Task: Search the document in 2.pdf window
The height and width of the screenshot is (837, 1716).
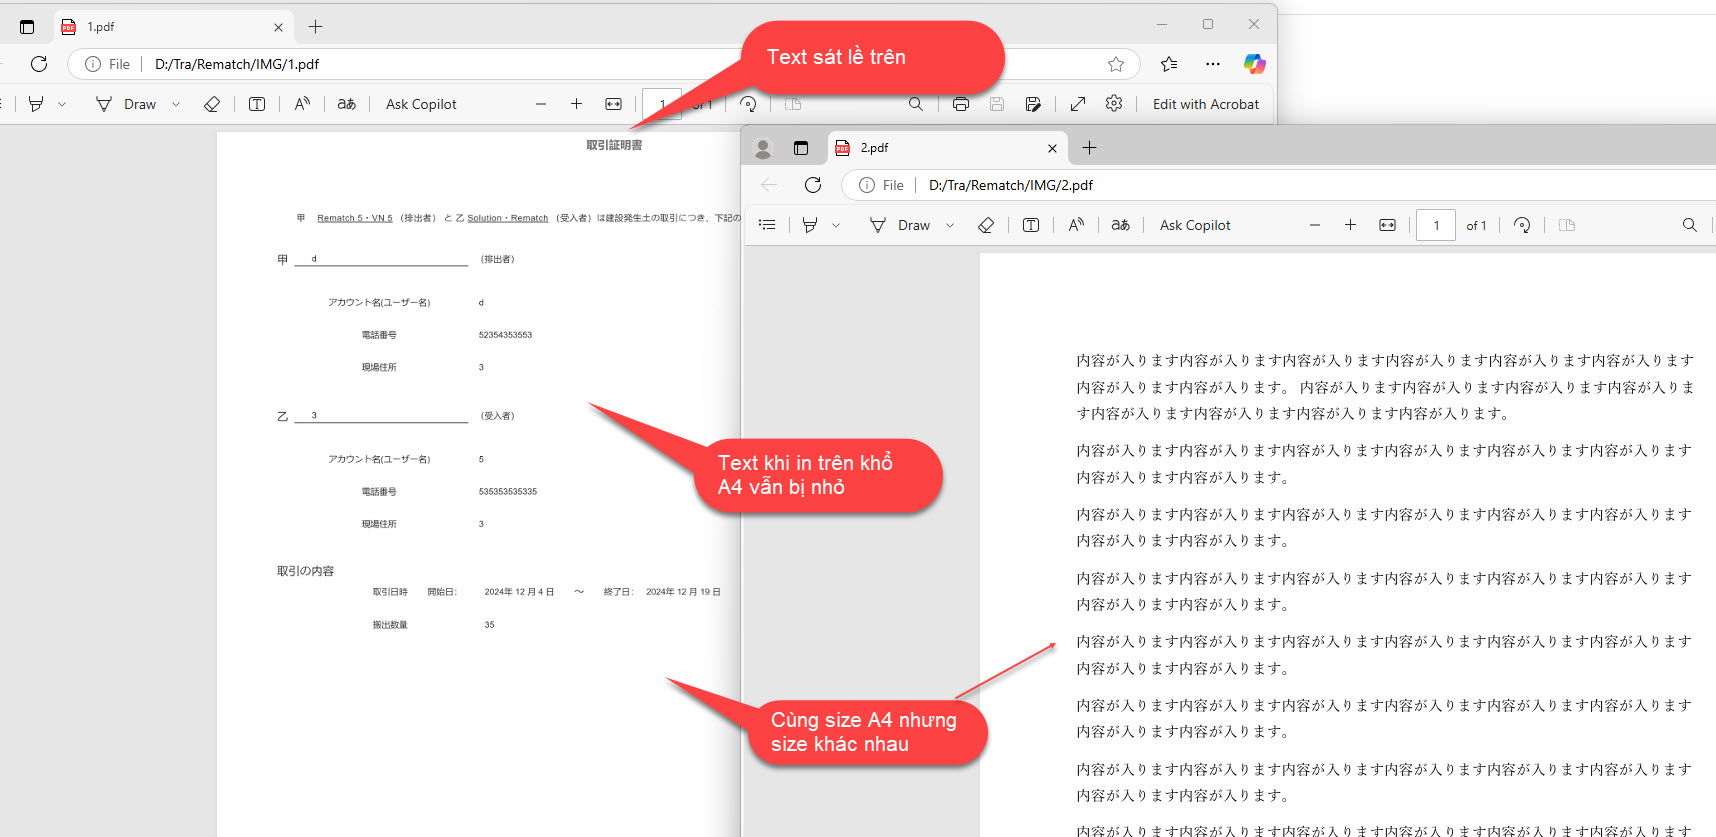Action: [x=1689, y=226]
